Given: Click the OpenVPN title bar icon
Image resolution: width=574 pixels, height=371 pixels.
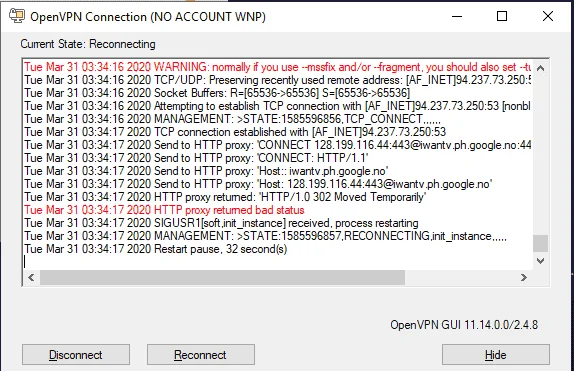Looking at the screenshot, I should [16, 16].
